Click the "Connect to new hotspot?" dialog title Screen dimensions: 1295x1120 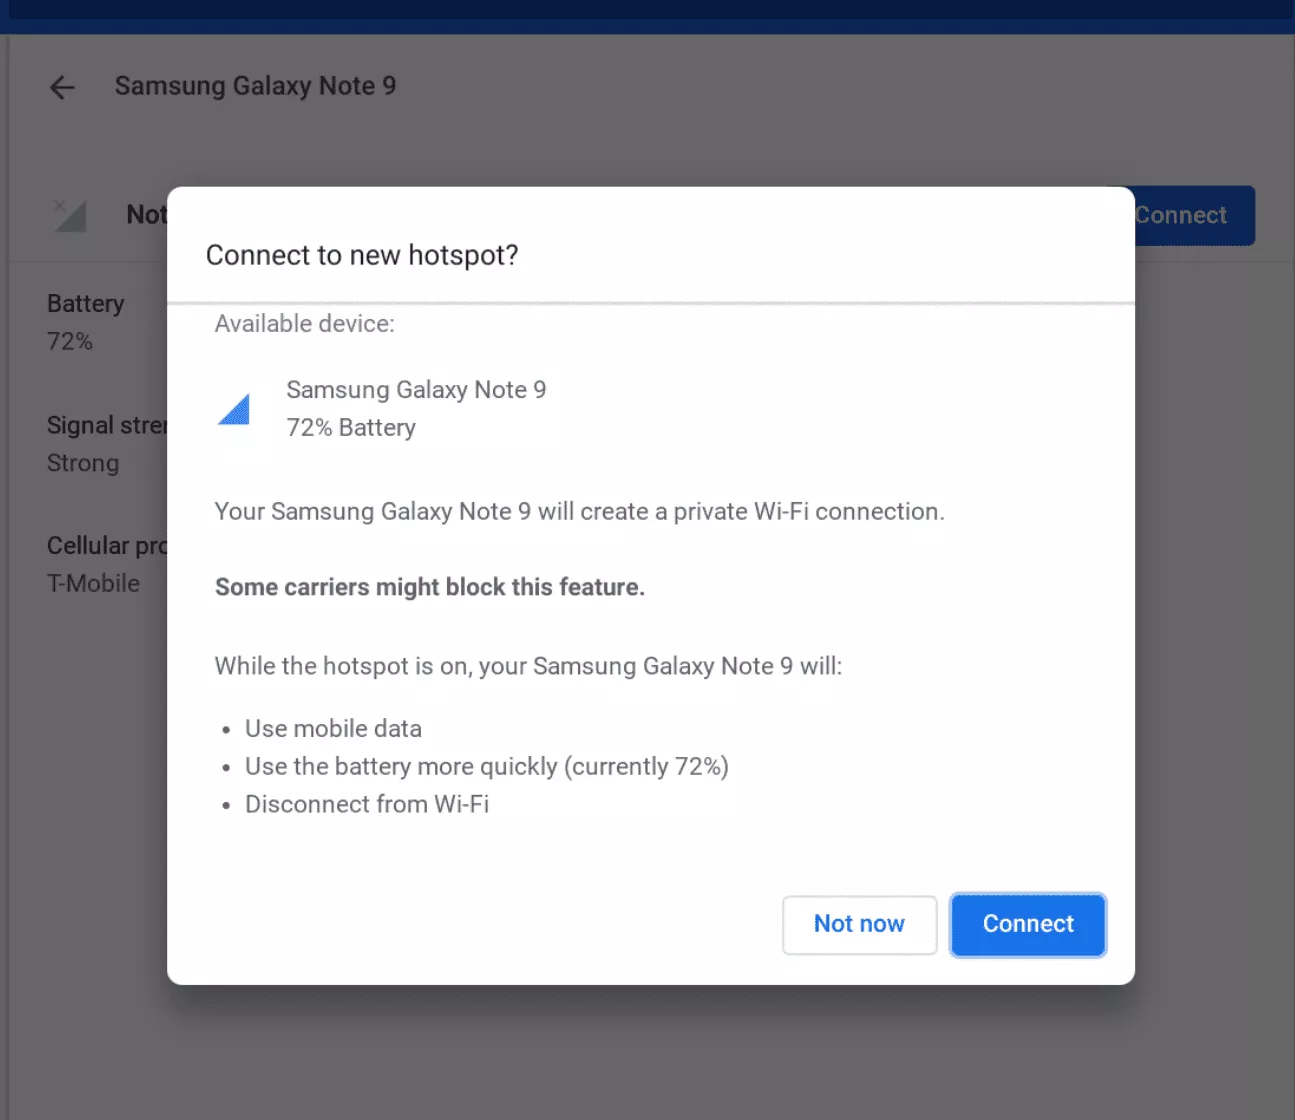[362, 256]
